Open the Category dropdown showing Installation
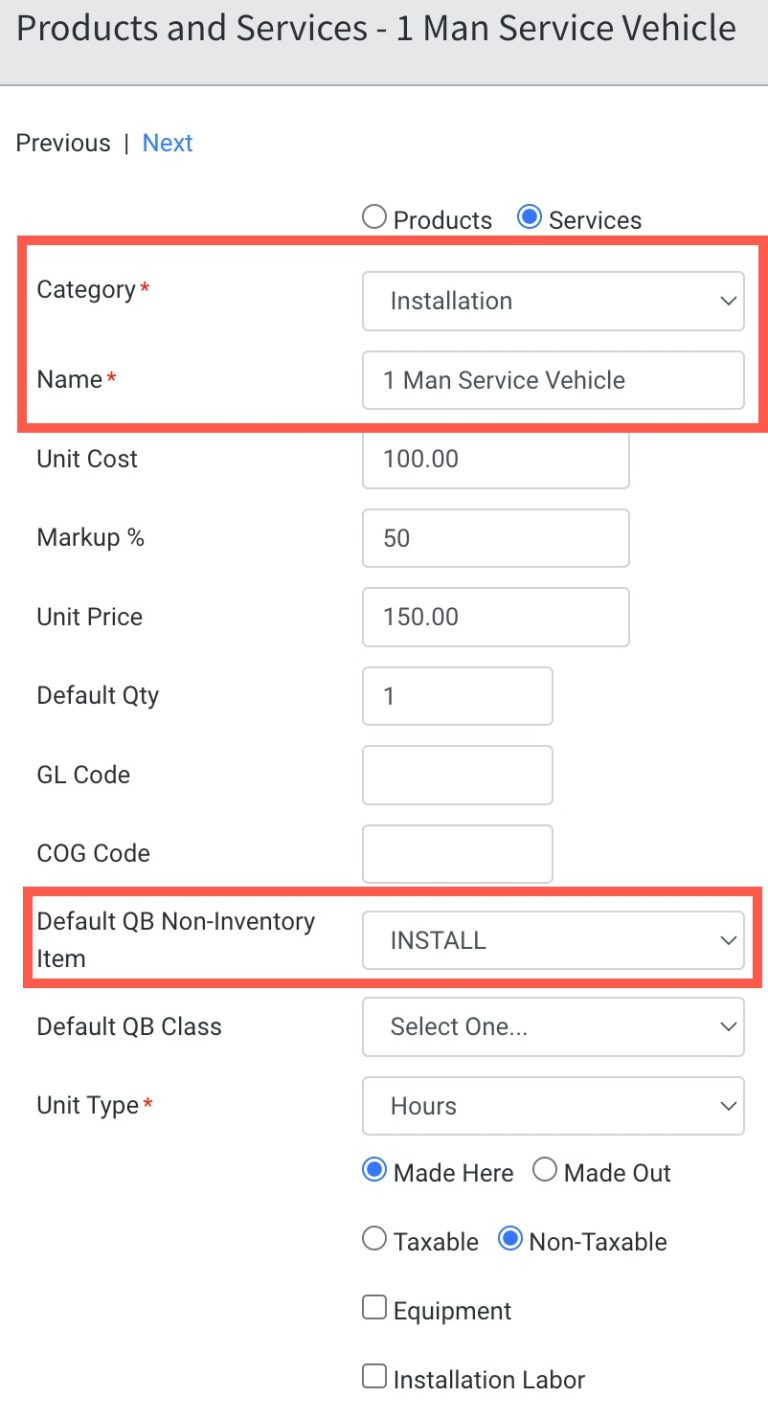 (x=553, y=300)
